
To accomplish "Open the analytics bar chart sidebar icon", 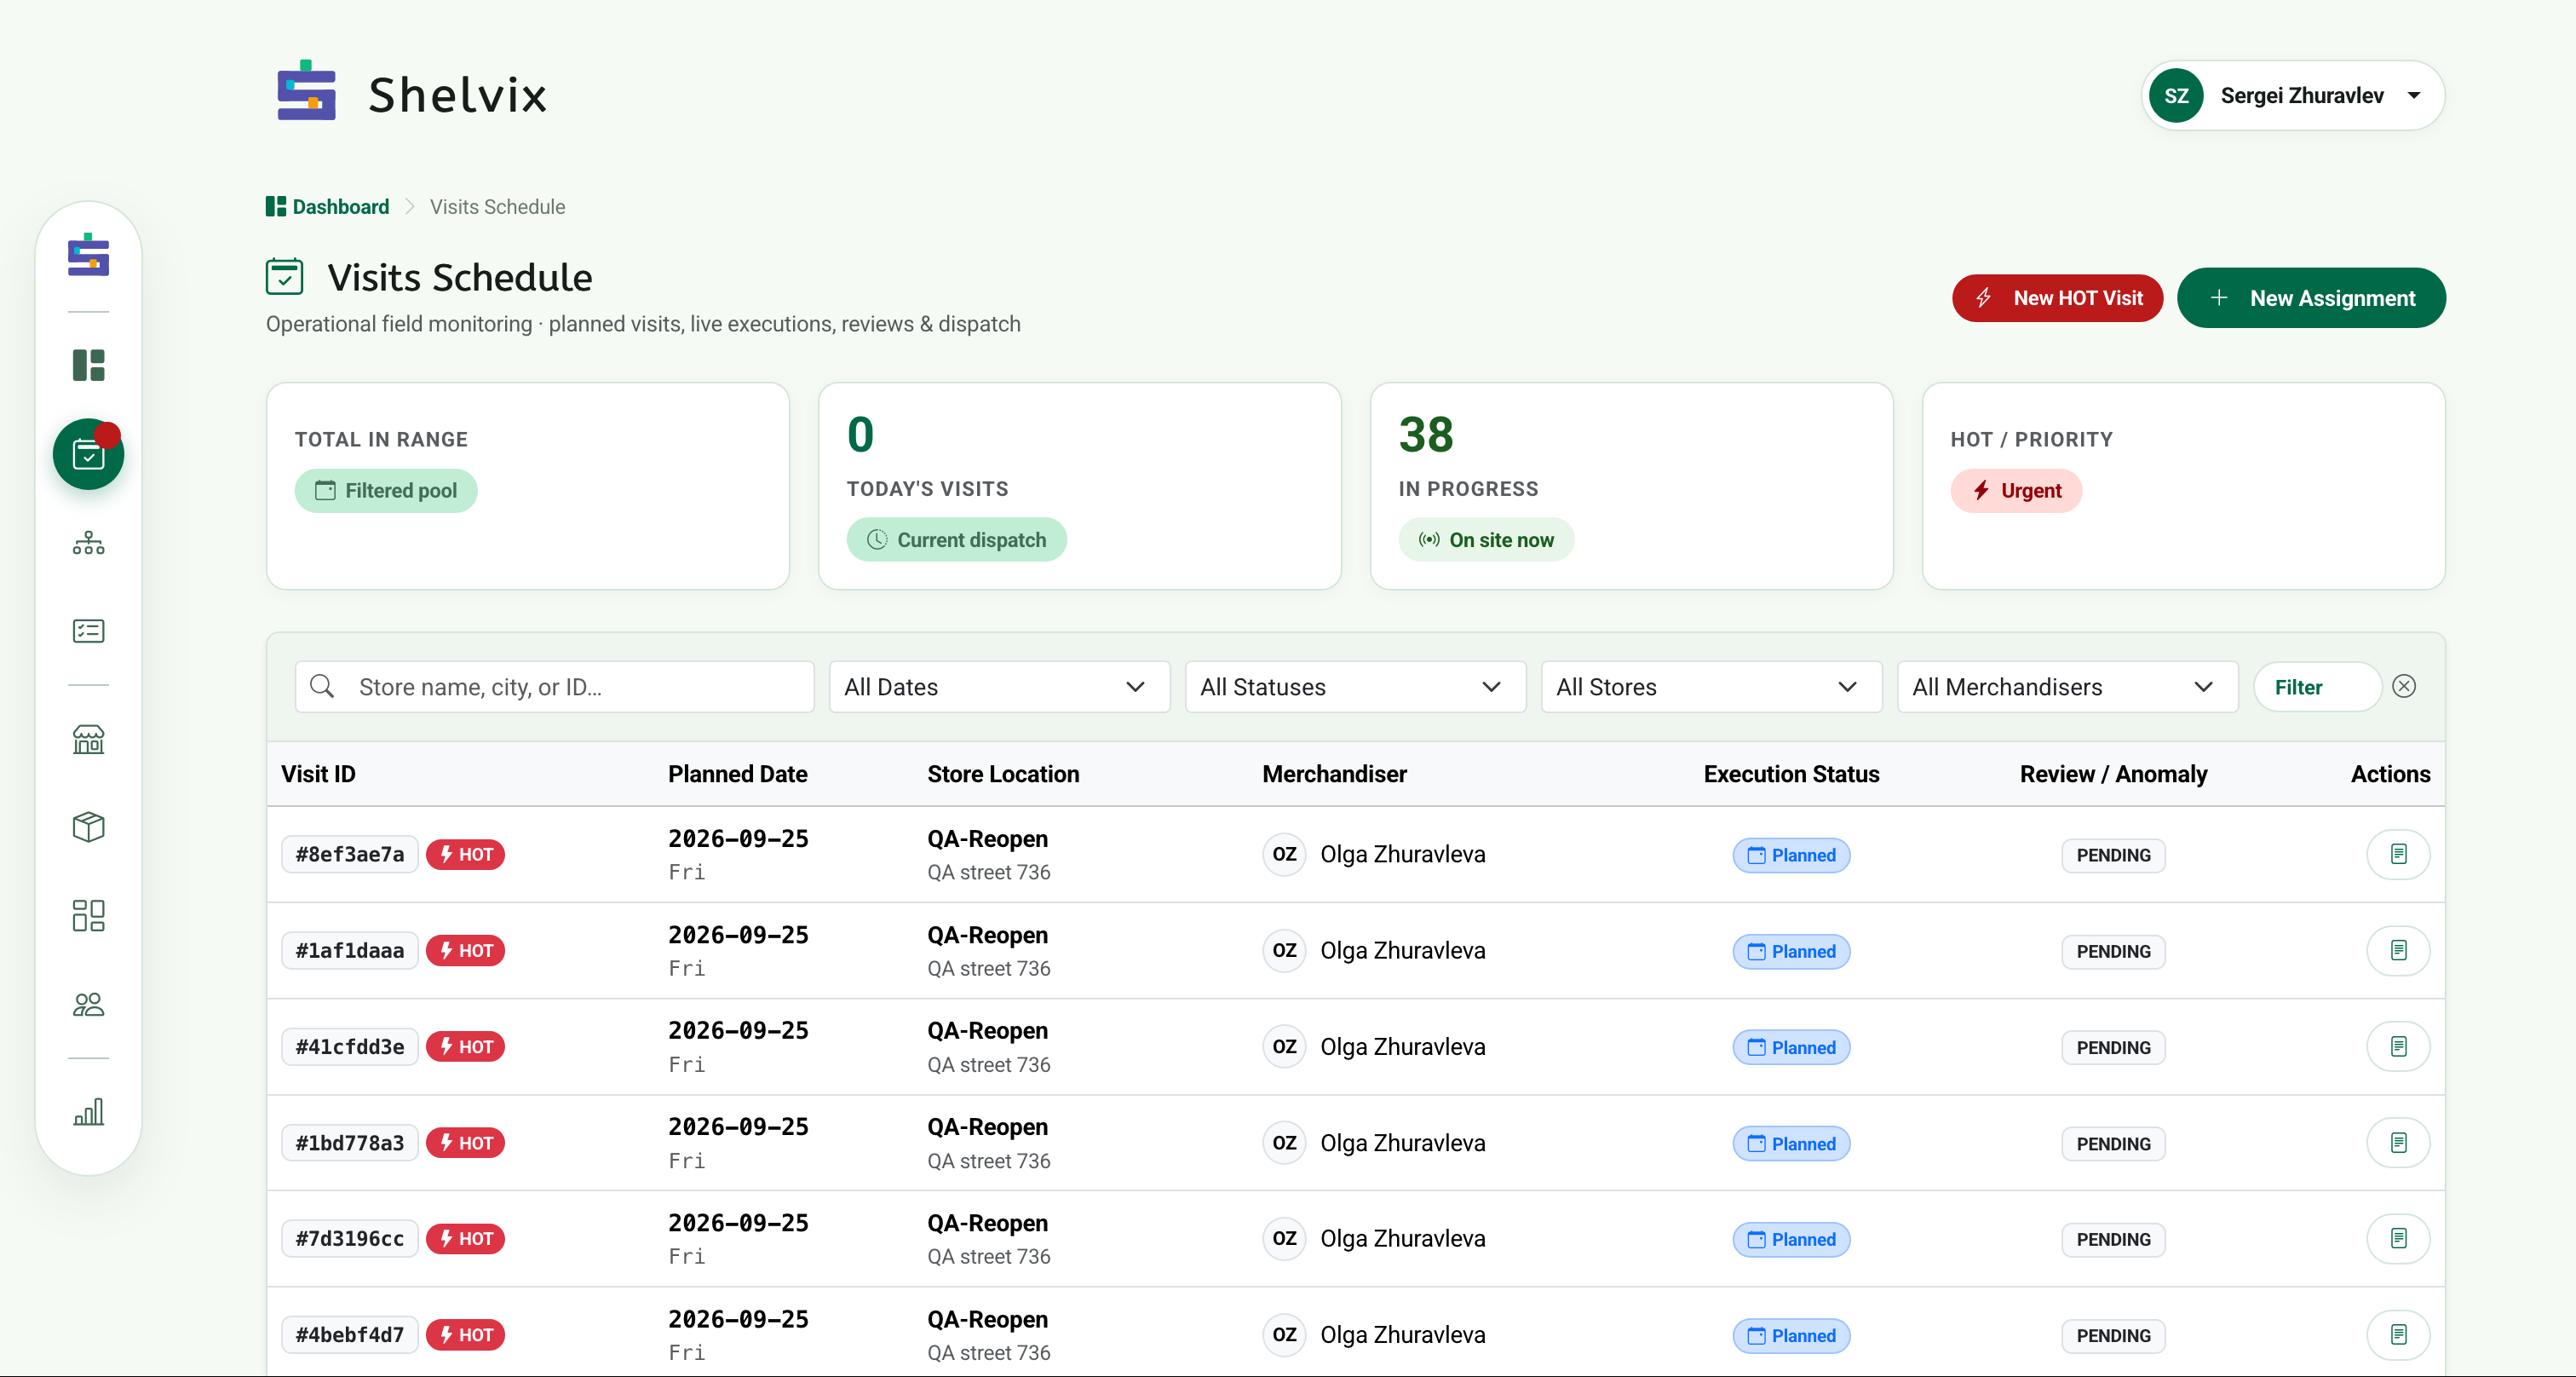I will [x=88, y=1111].
